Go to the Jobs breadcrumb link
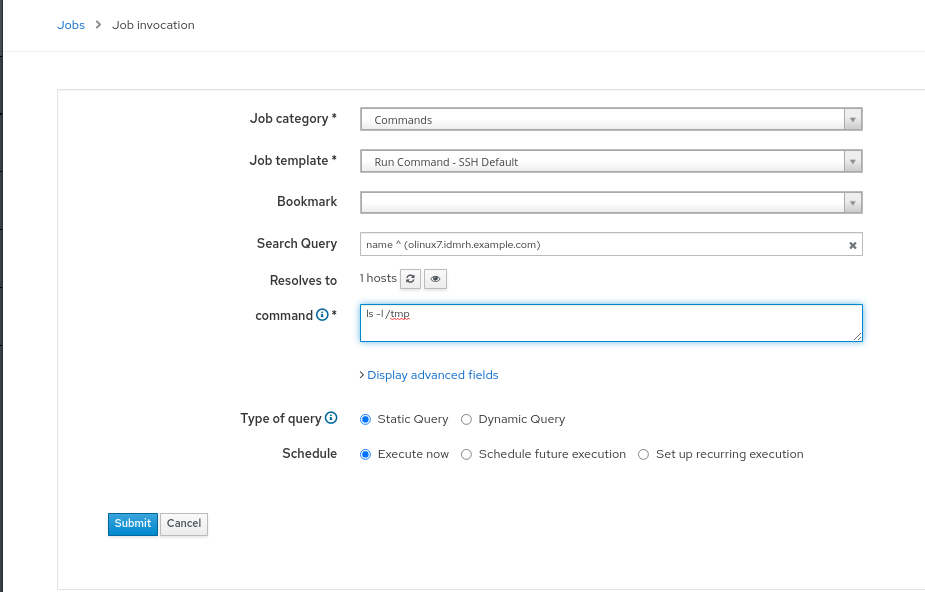 pyautogui.click(x=71, y=25)
